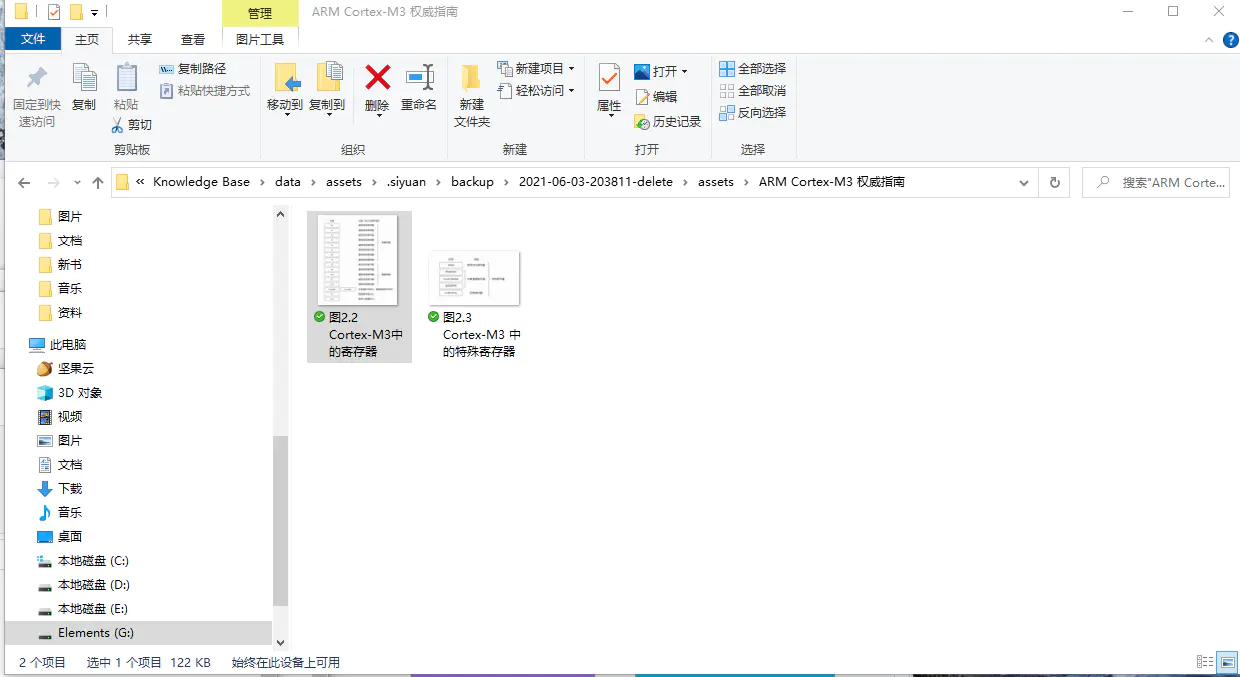1240x677 pixels.
Task: Click the navigation pane vertical scrollbar
Action: 280,520
